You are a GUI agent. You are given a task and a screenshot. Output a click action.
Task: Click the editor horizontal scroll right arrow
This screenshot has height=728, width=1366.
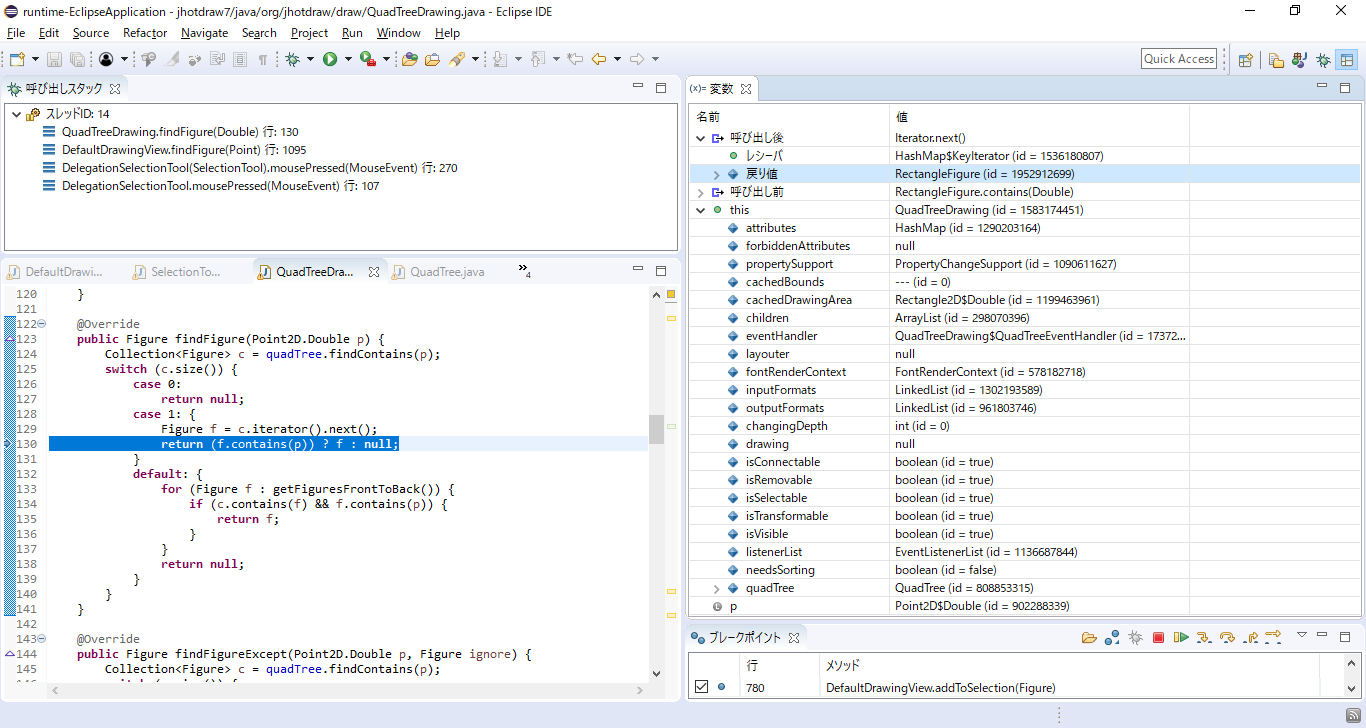click(x=641, y=690)
